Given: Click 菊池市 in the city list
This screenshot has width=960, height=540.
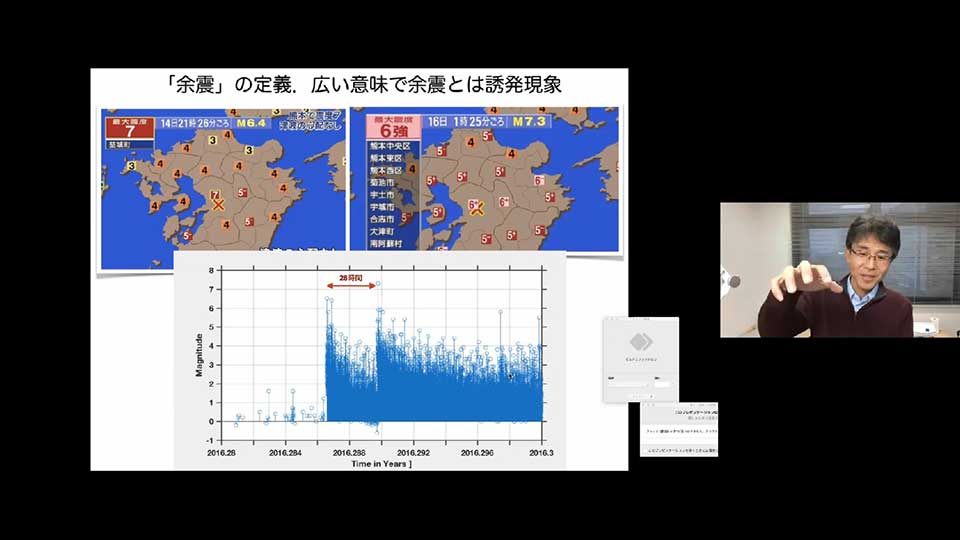Looking at the screenshot, I should click(382, 183).
